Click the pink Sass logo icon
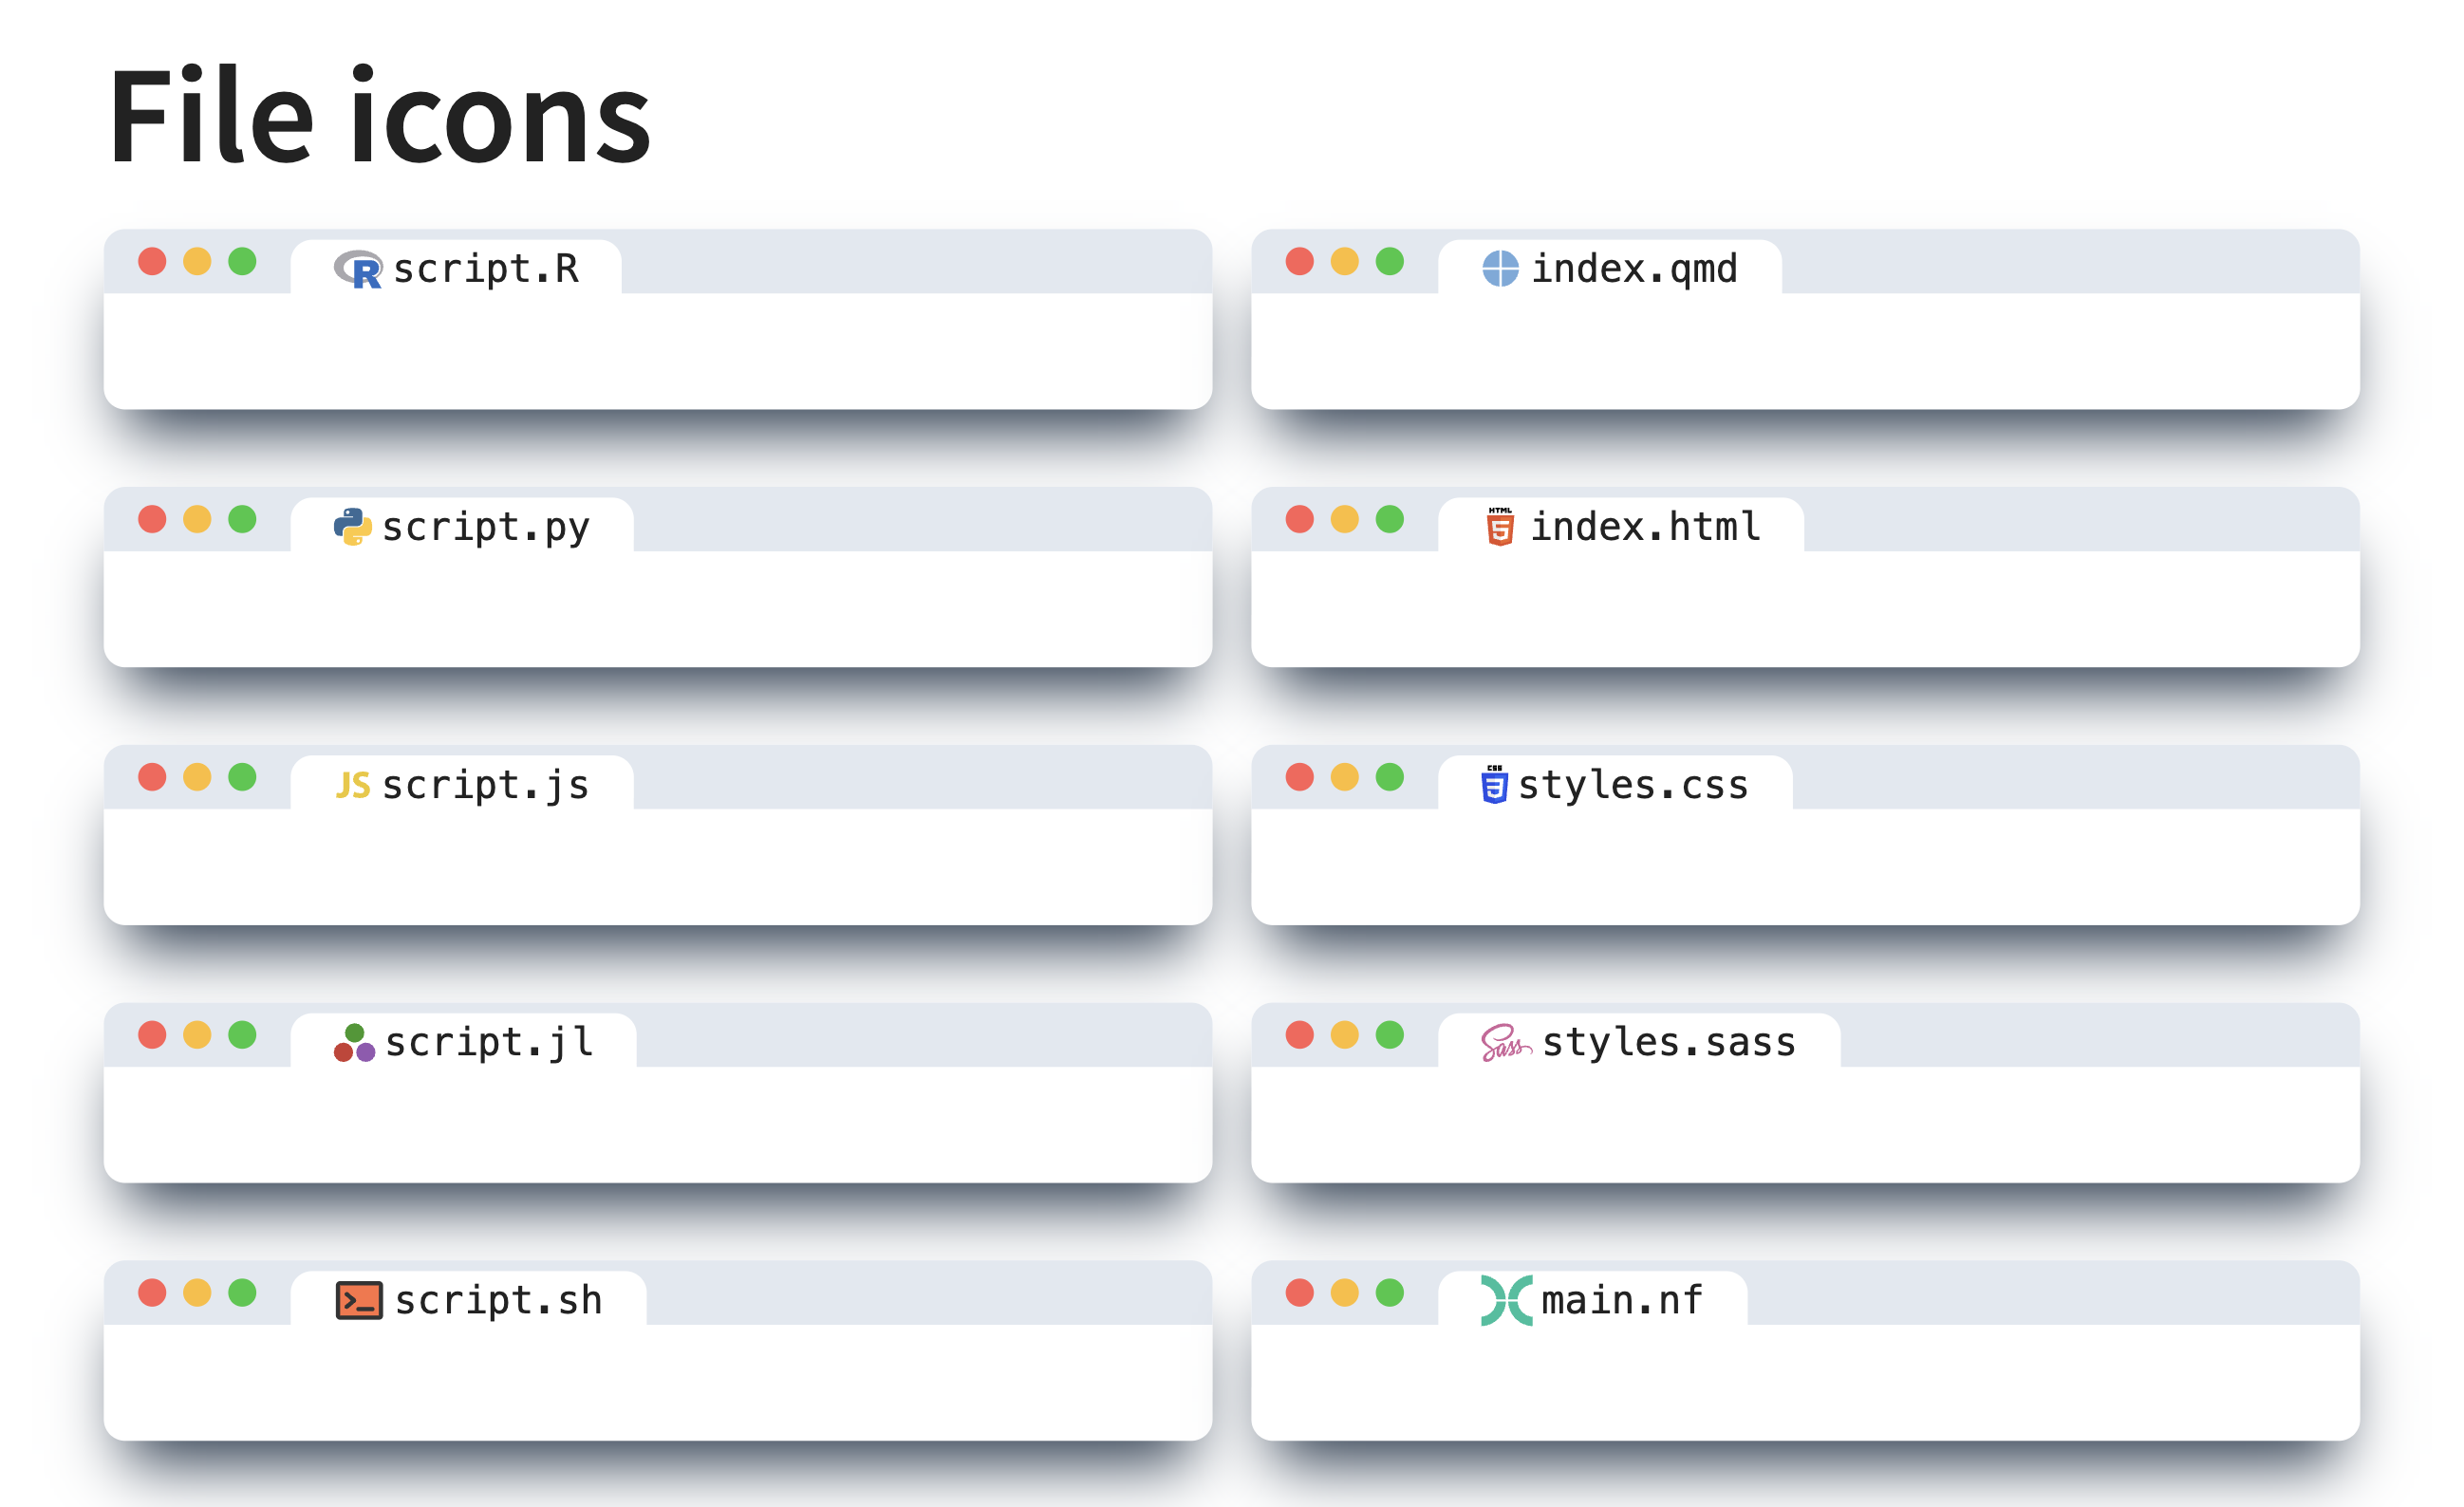This screenshot has height=1507, width=2464. [x=1505, y=1043]
